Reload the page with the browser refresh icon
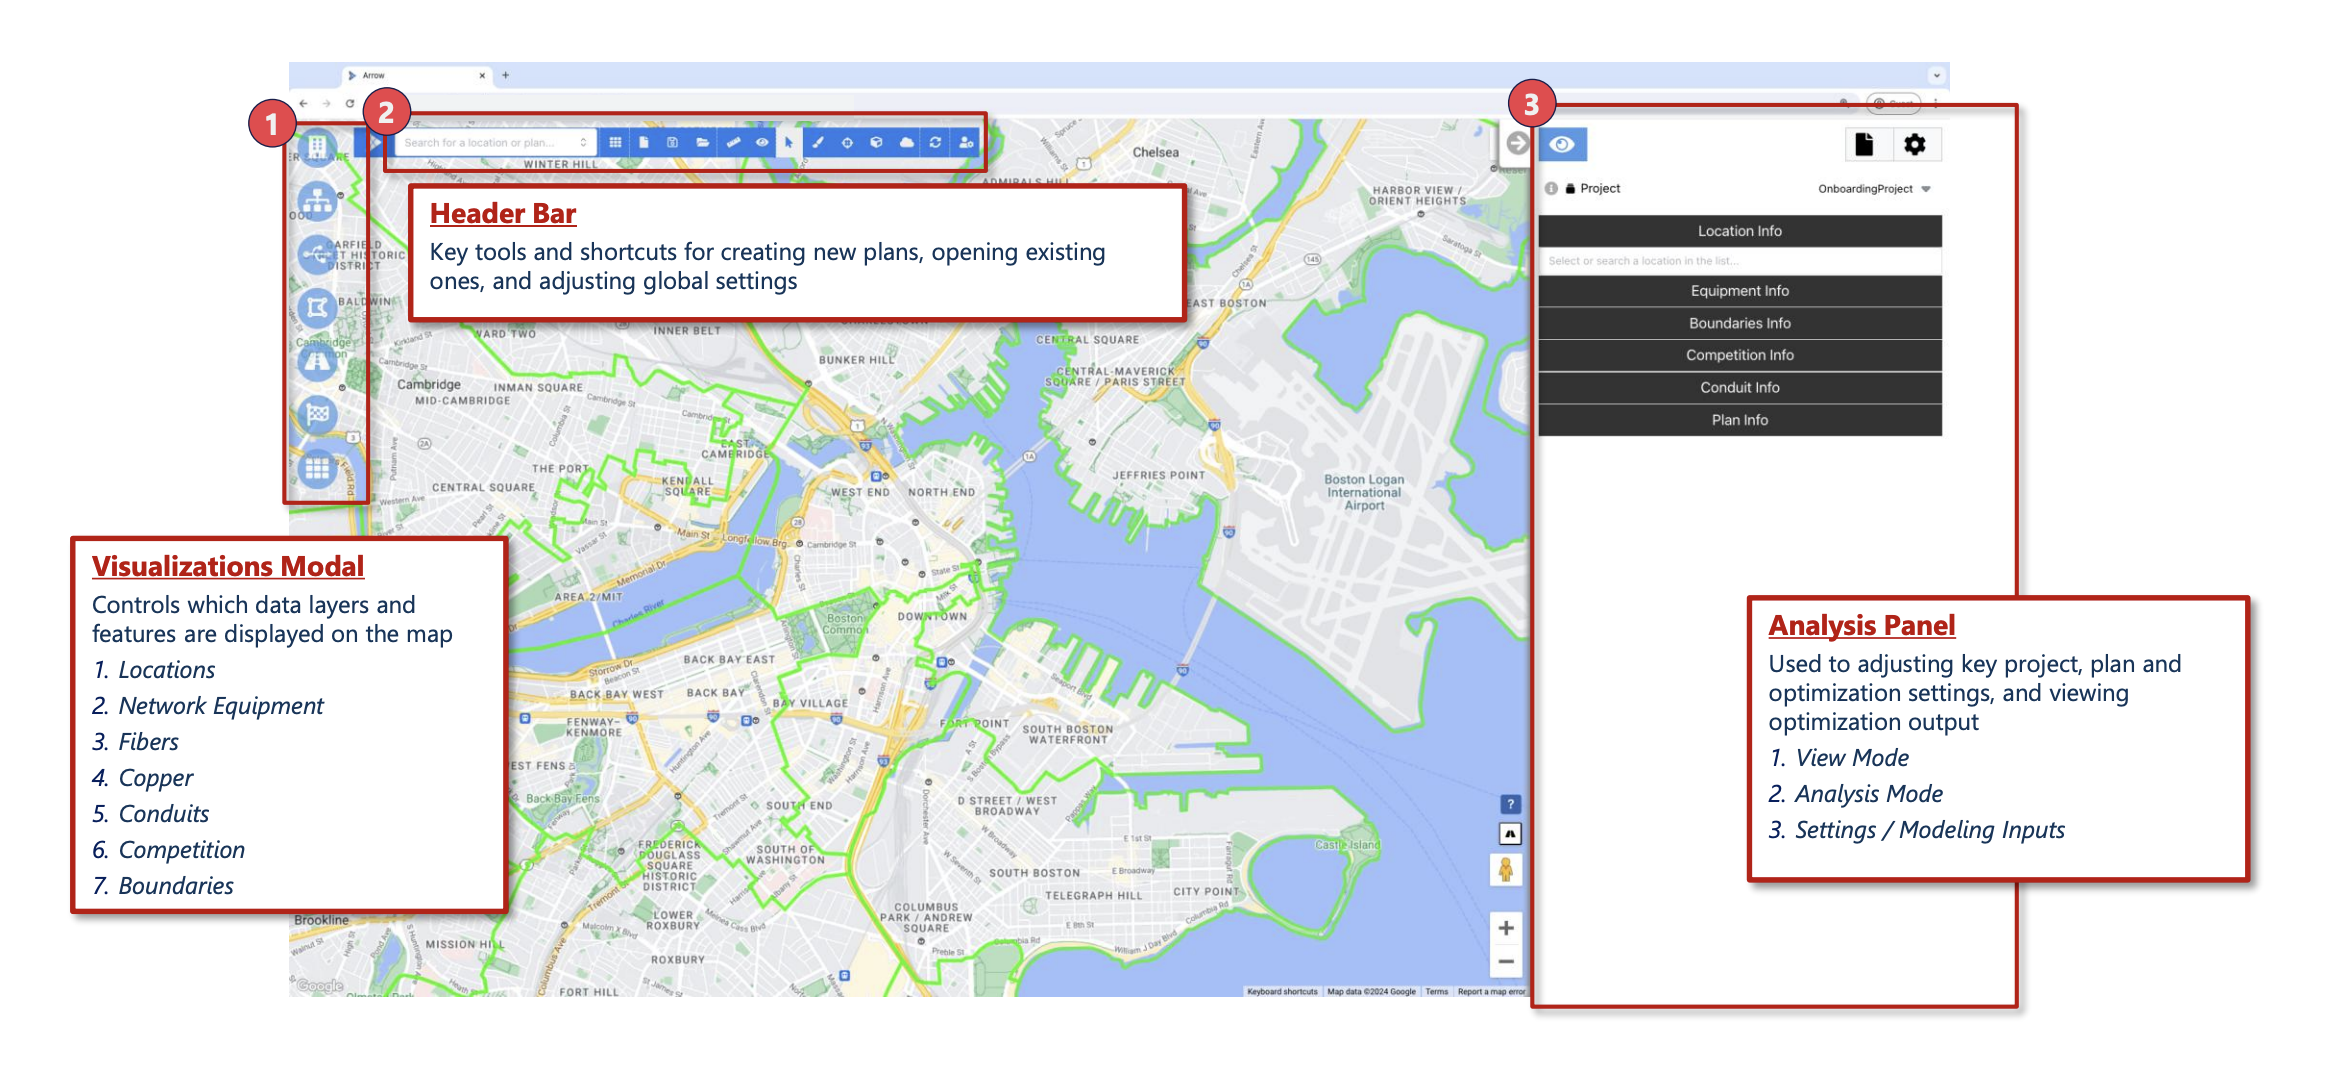 [350, 103]
